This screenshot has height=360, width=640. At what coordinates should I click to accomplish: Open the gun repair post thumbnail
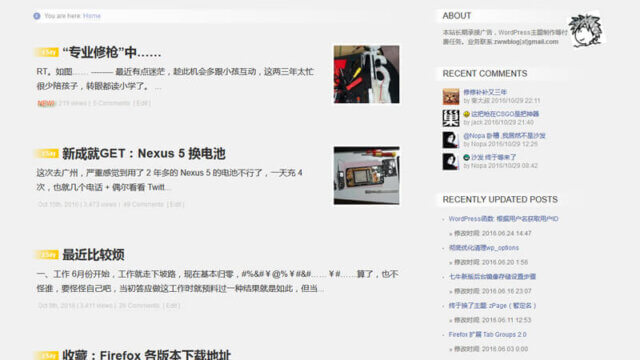click(367, 74)
